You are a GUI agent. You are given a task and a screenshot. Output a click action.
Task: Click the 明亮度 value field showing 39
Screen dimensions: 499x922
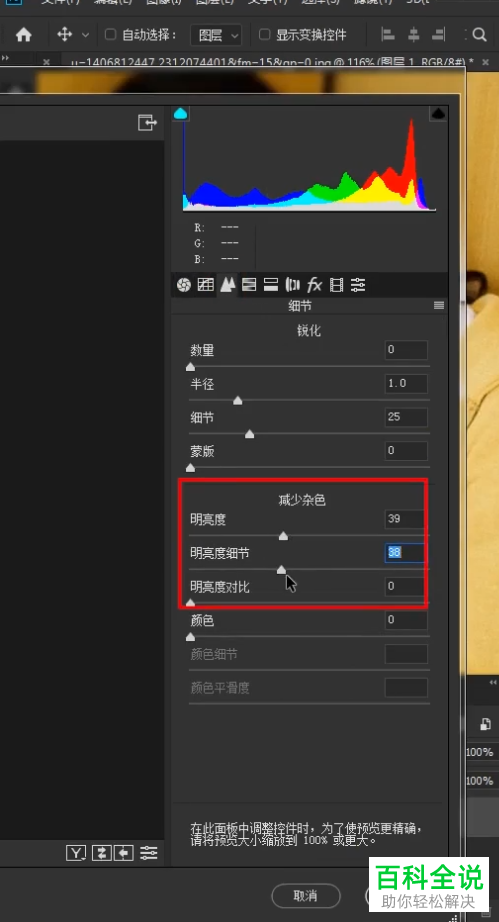(x=404, y=519)
